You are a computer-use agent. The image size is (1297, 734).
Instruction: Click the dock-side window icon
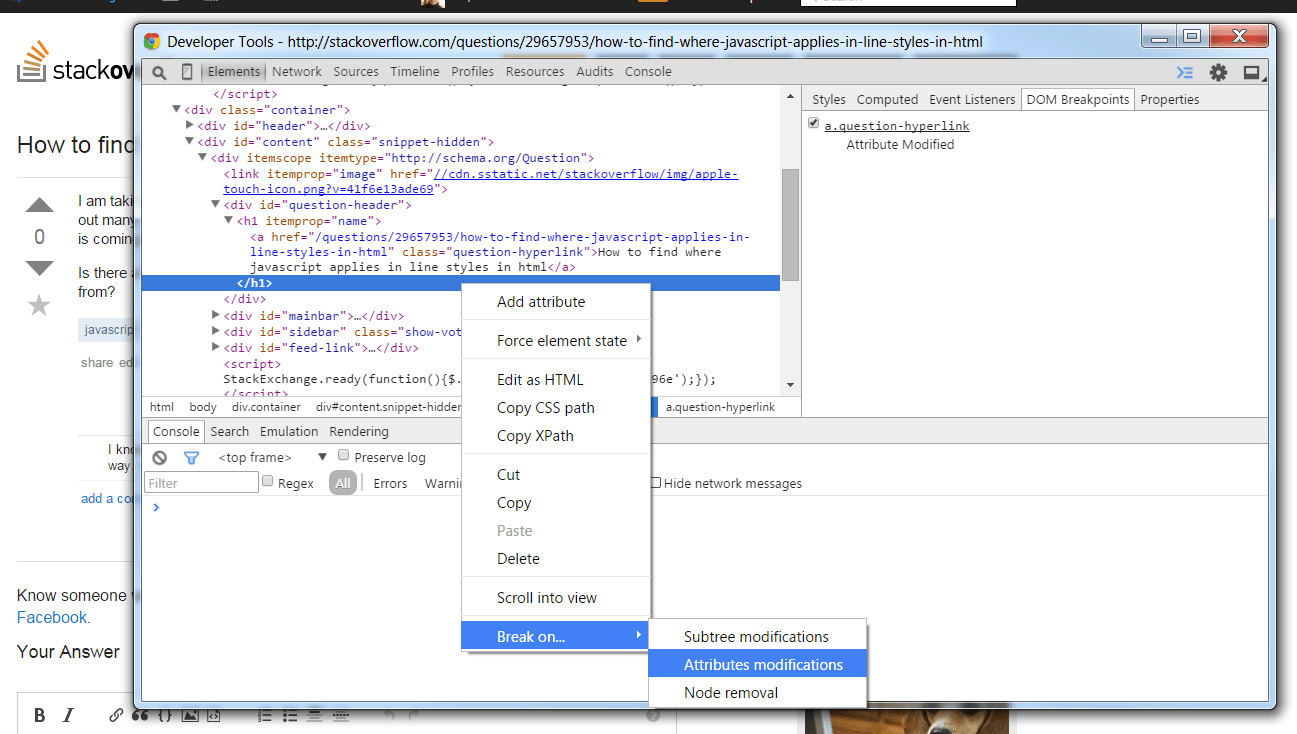pyautogui.click(x=1251, y=72)
